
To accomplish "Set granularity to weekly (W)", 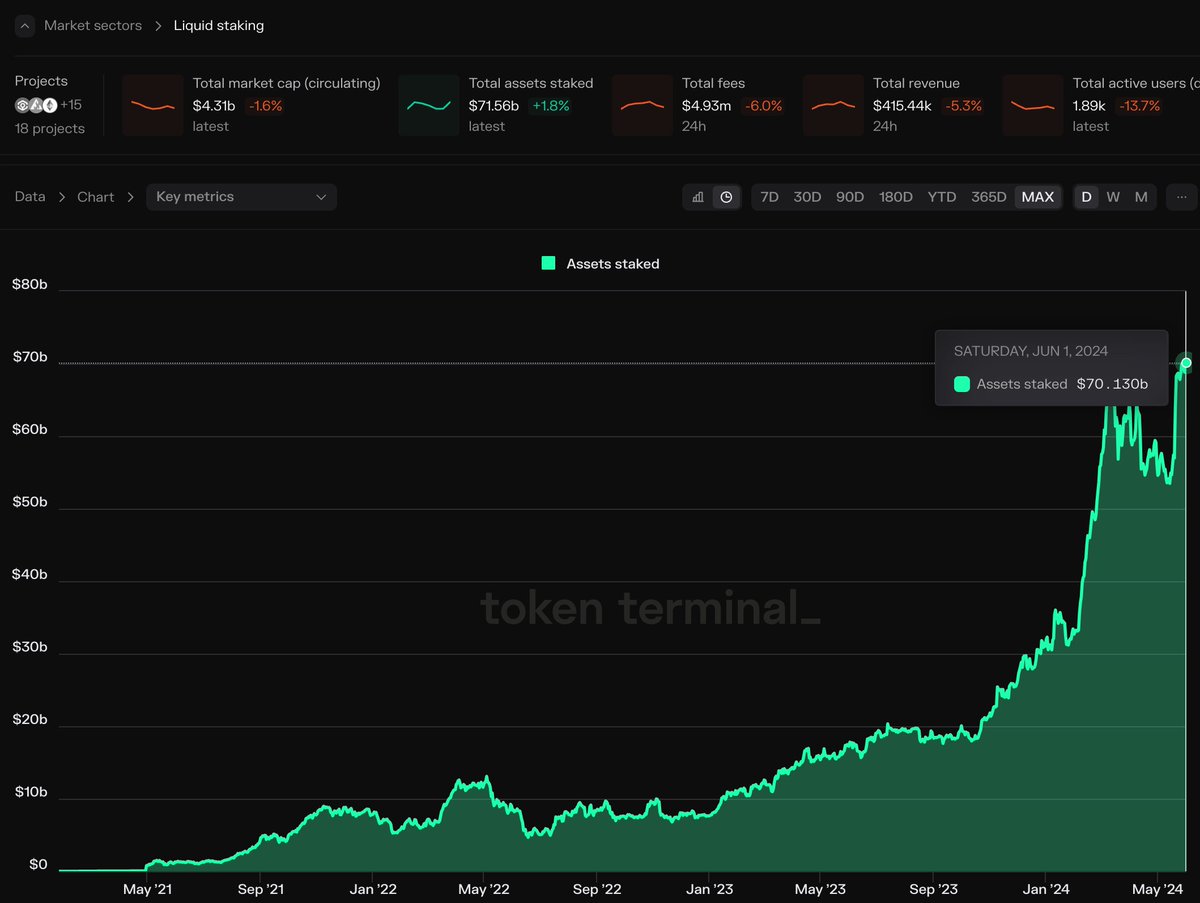I will [1113, 197].
